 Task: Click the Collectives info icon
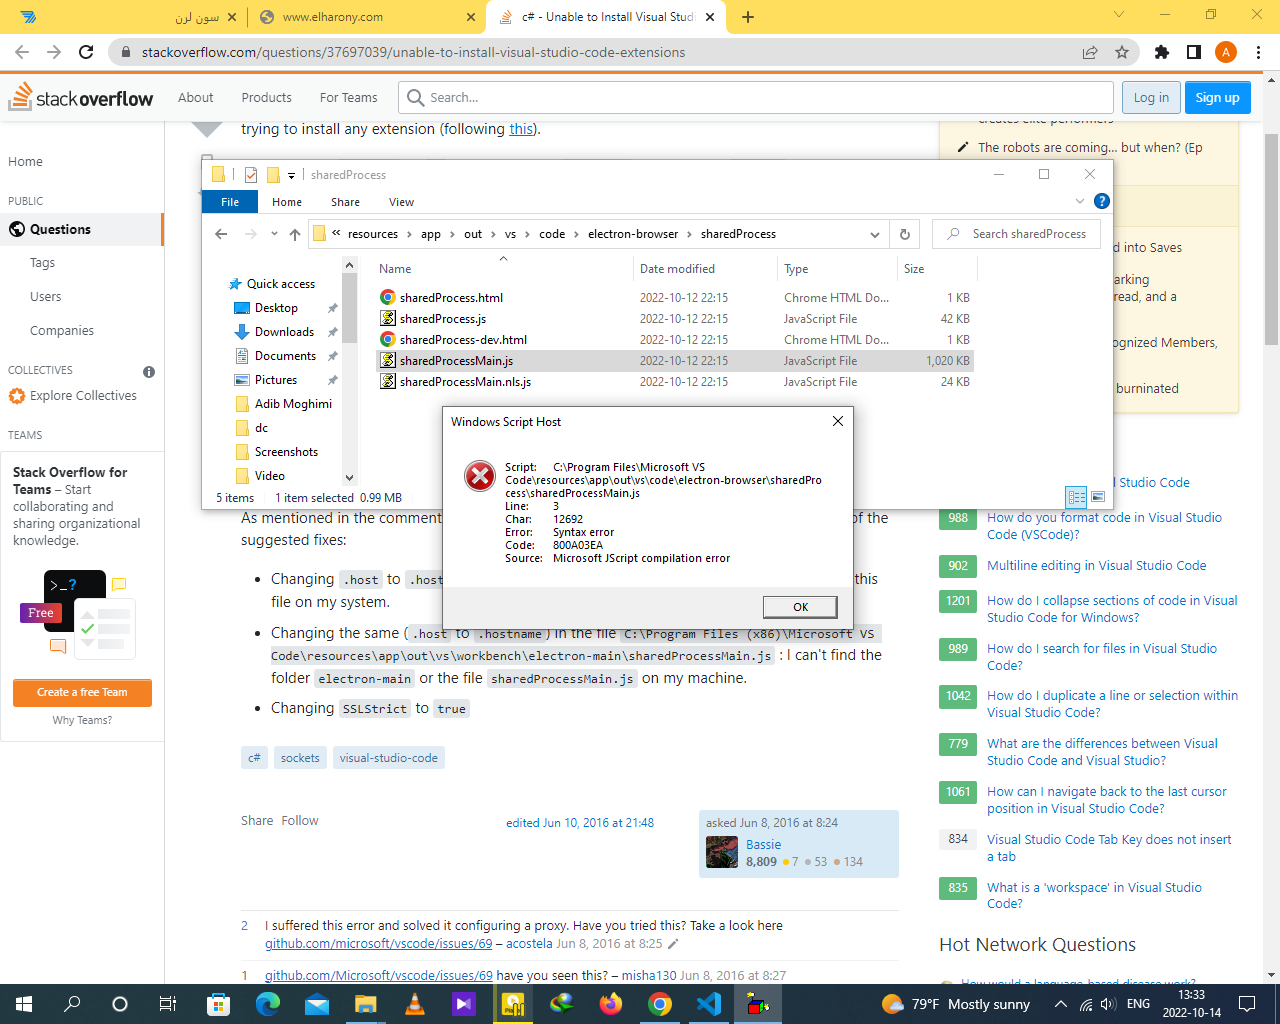point(149,371)
